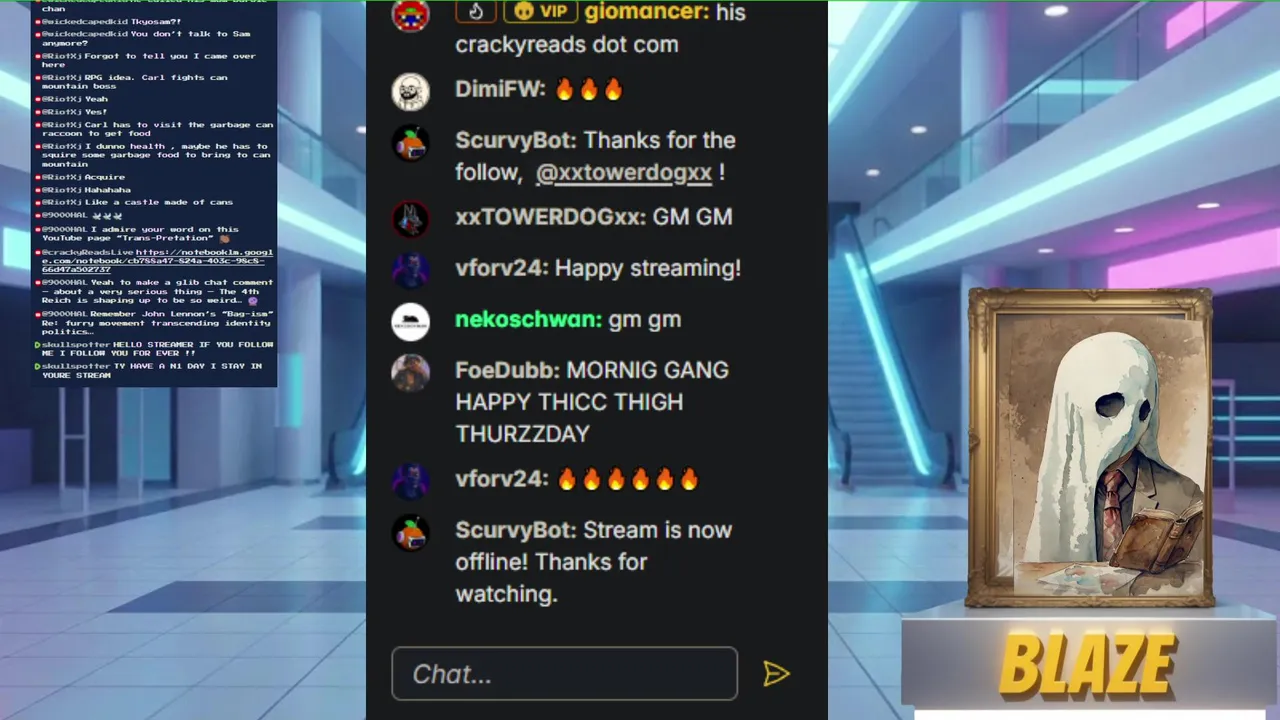Click the FoeDubb username

tap(507, 370)
